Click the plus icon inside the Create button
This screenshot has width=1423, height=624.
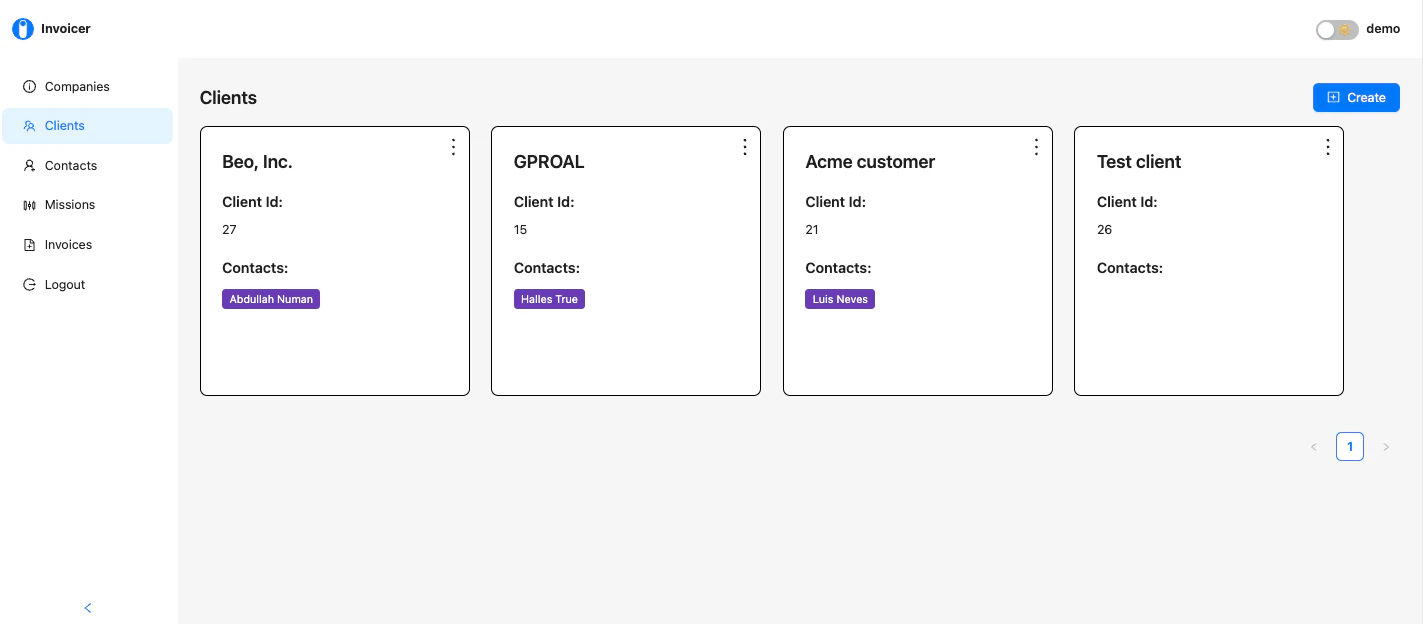point(1333,97)
